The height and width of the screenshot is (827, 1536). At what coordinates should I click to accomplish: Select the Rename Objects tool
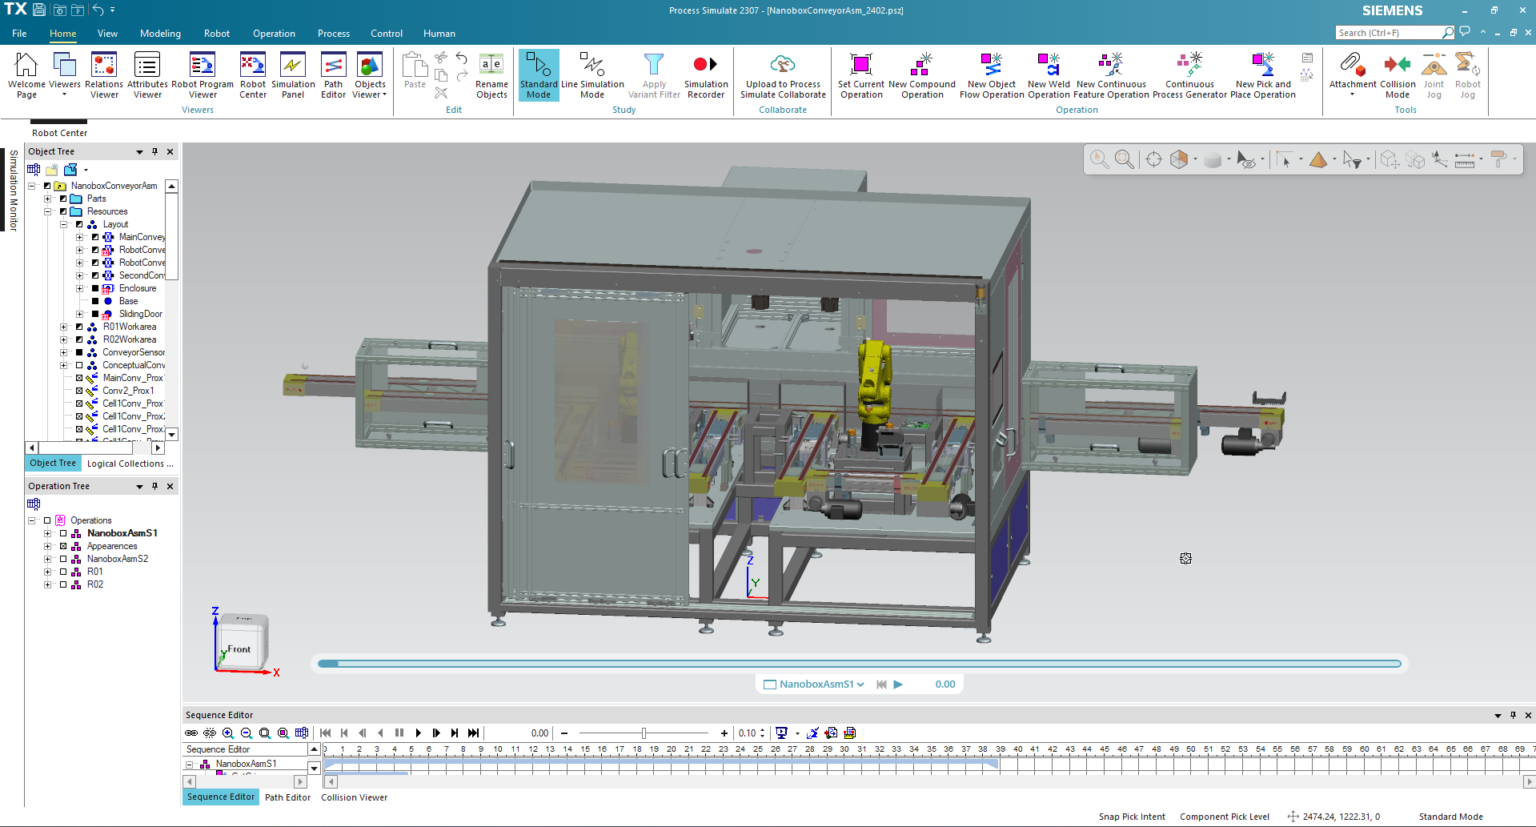coord(491,75)
